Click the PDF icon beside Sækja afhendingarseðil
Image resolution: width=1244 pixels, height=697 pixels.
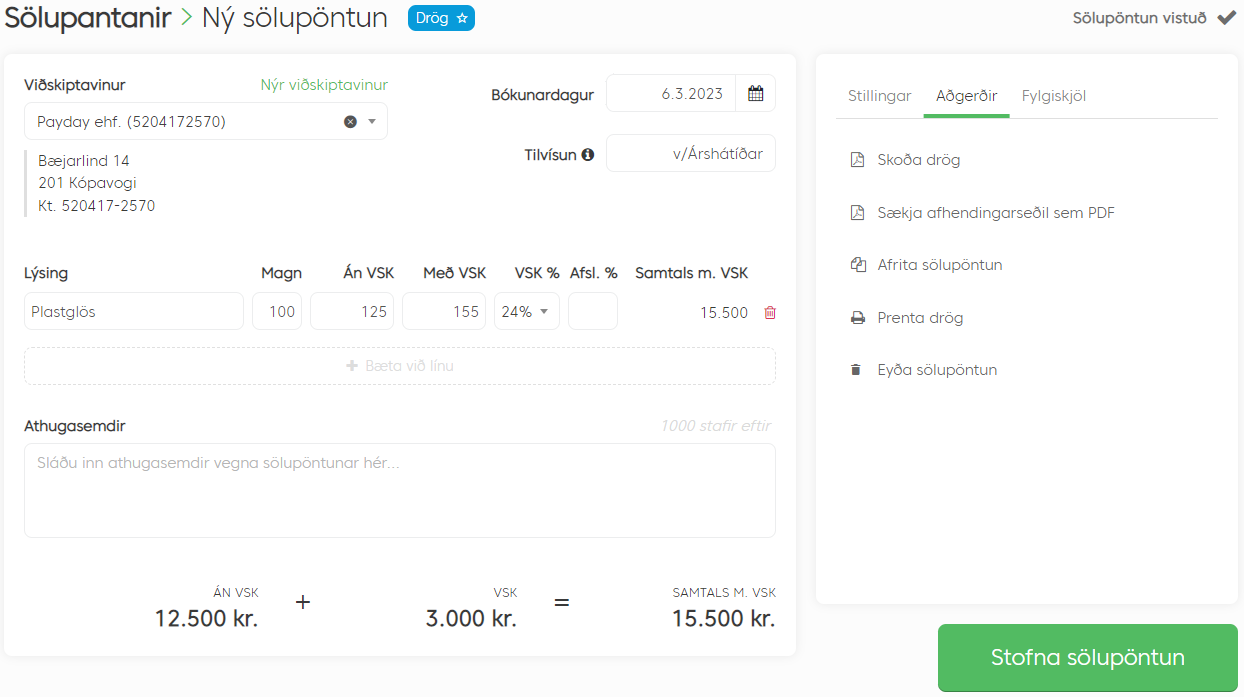click(857, 213)
